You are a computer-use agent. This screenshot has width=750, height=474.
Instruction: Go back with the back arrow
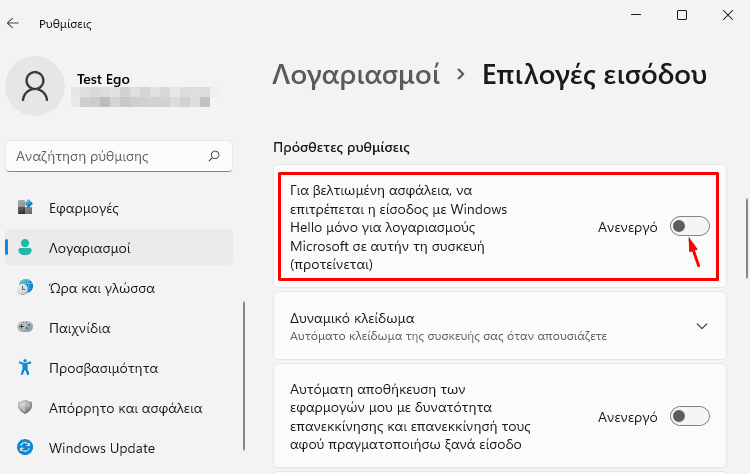[x=13, y=23]
